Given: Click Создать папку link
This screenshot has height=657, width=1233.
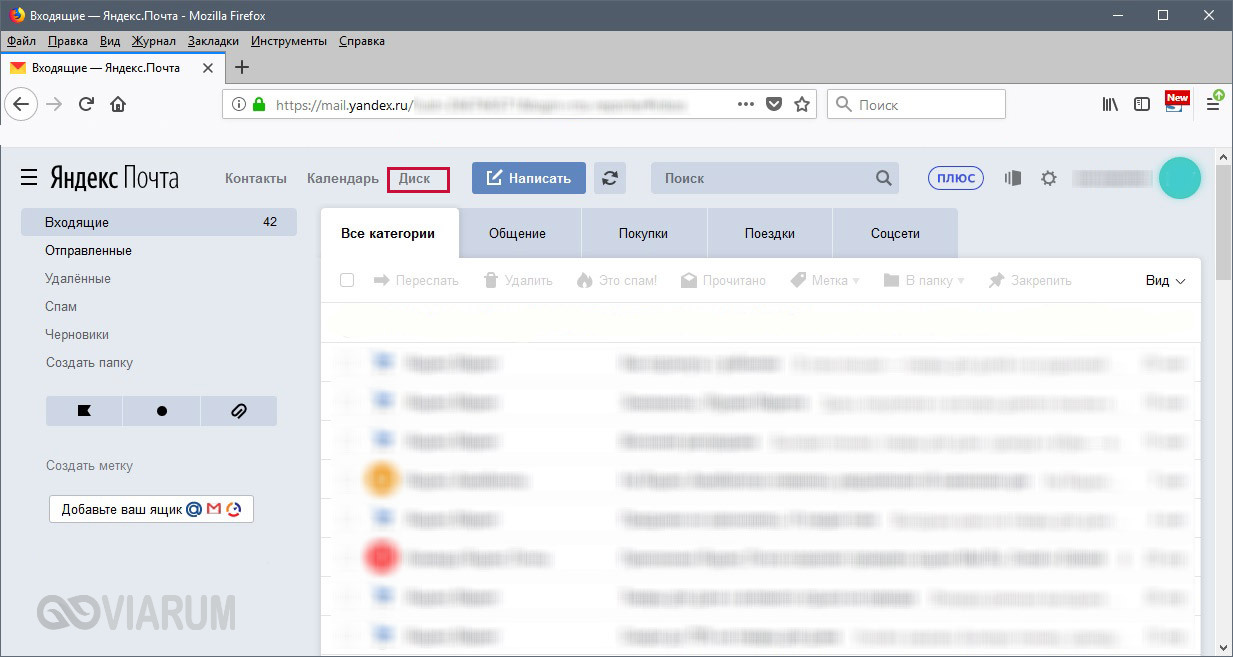Looking at the screenshot, I should point(89,363).
